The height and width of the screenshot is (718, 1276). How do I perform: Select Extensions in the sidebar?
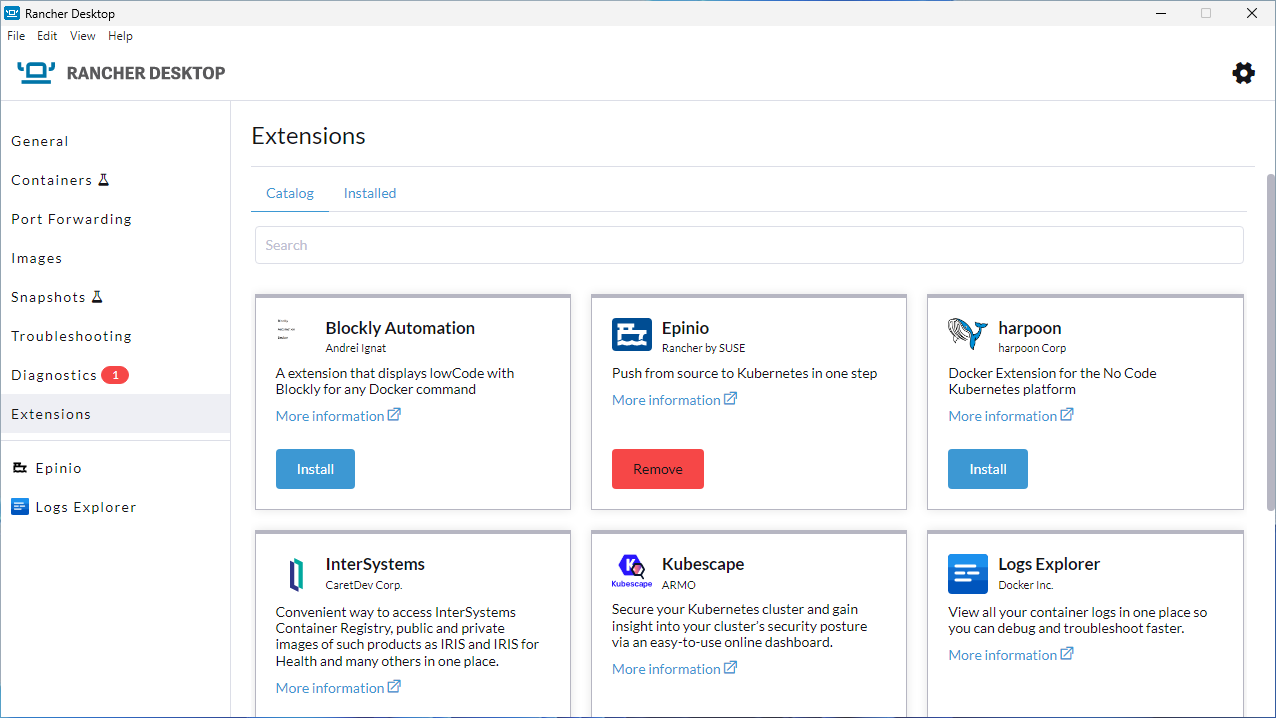[115, 414]
